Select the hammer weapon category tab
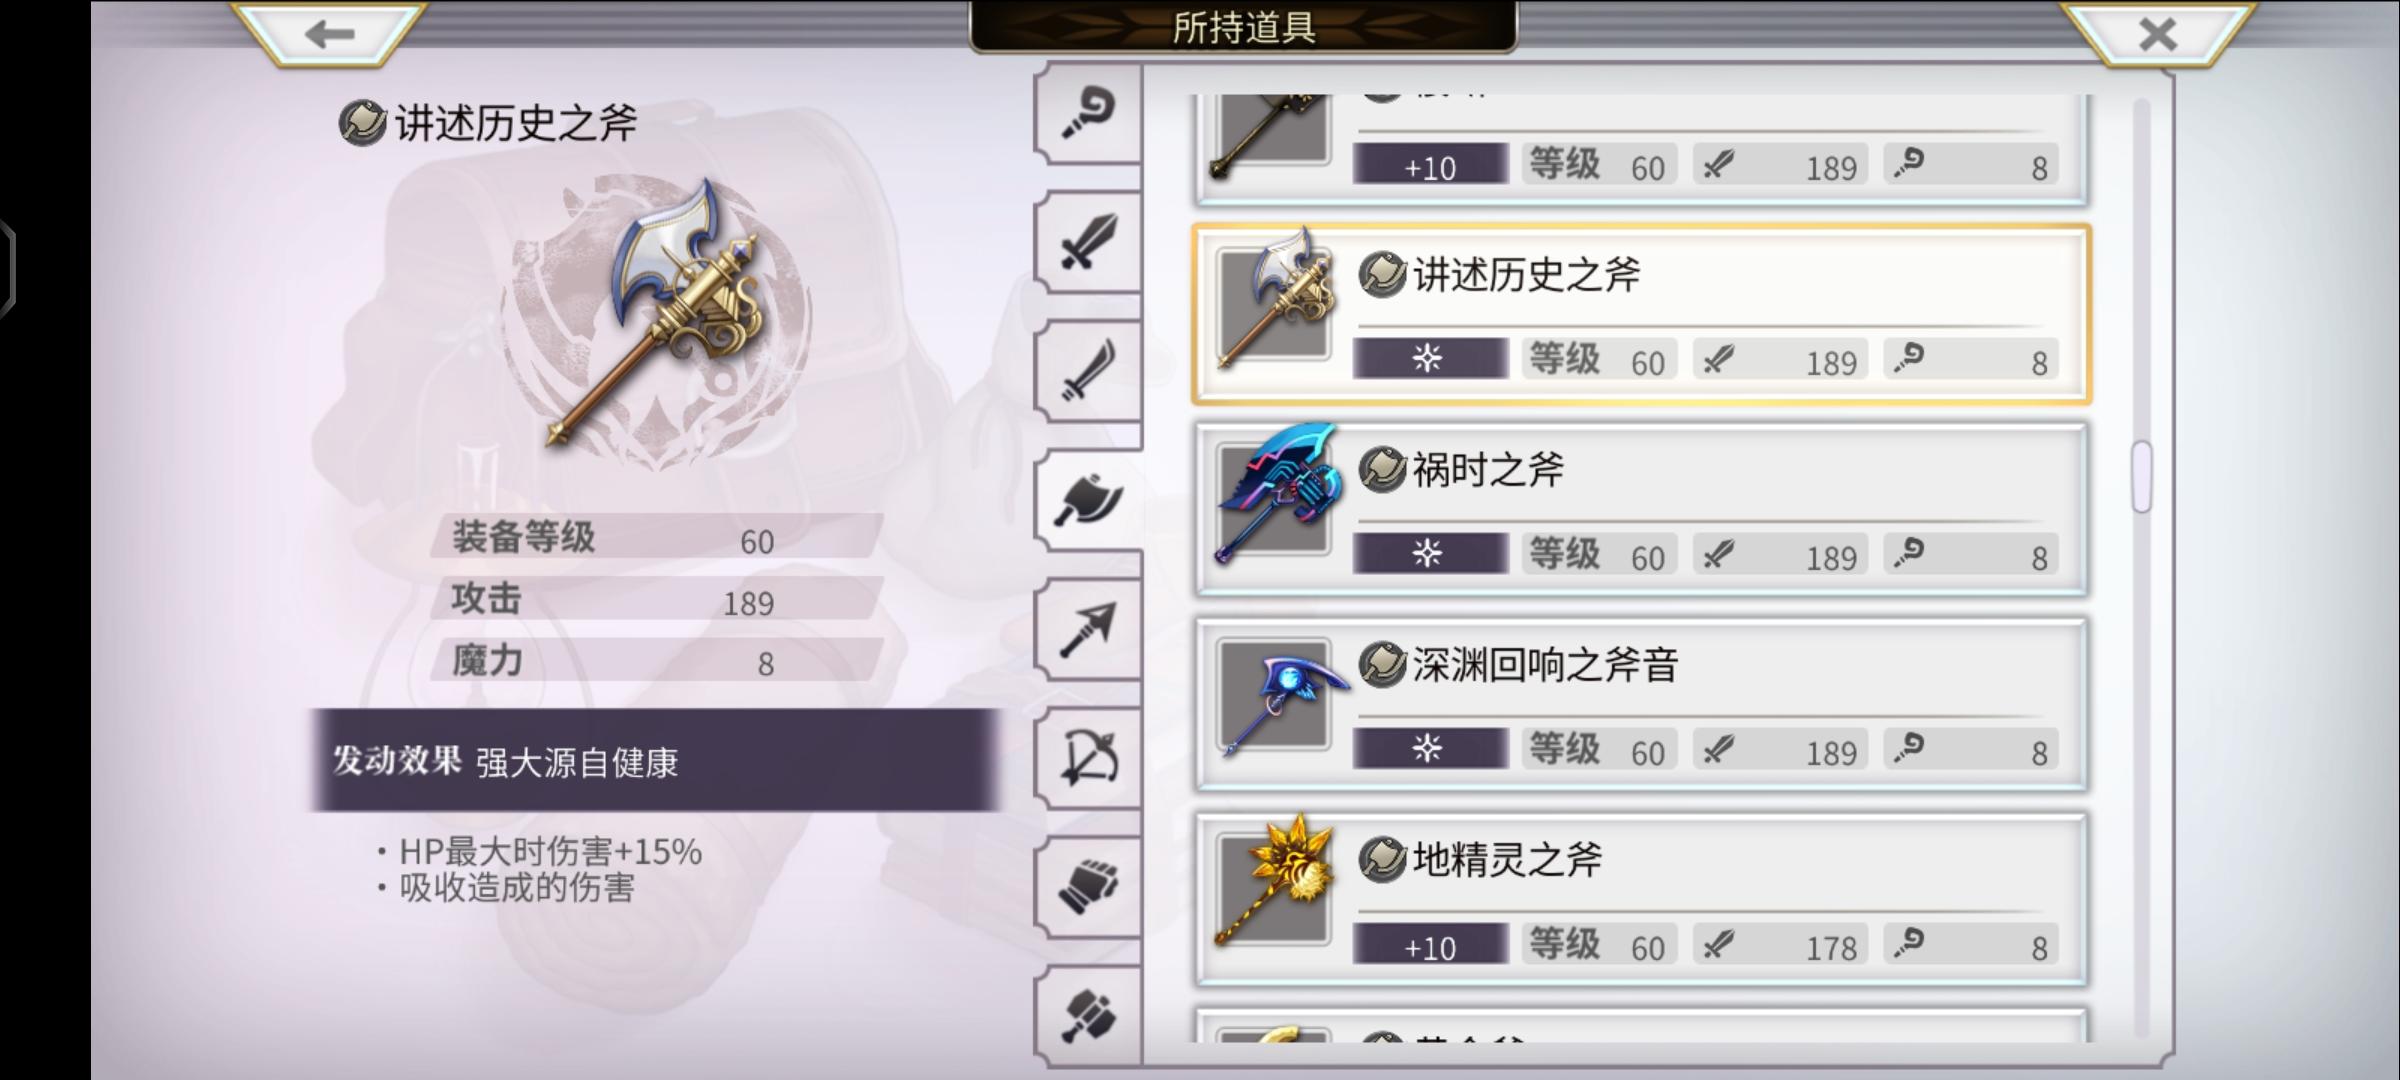Viewport: 2400px width, 1080px height. 1088,1014
